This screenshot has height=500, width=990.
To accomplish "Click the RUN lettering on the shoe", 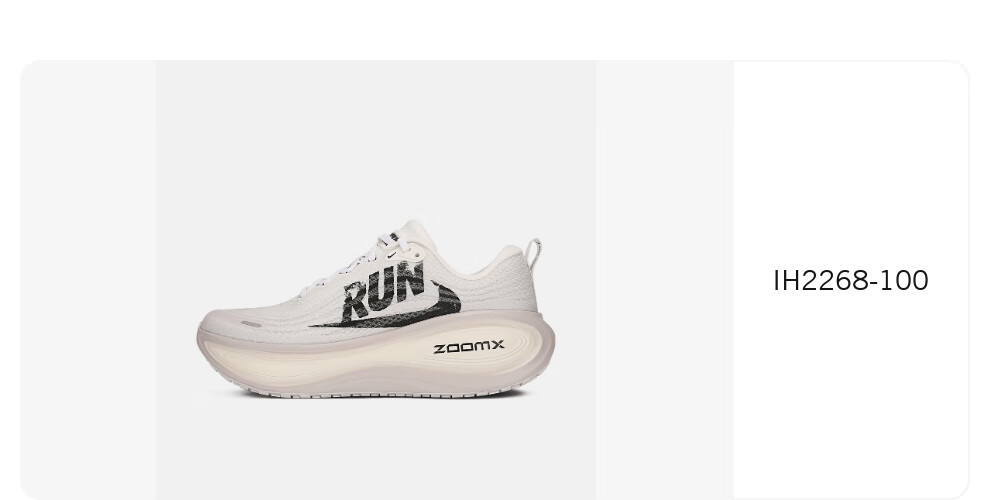I will click(383, 289).
